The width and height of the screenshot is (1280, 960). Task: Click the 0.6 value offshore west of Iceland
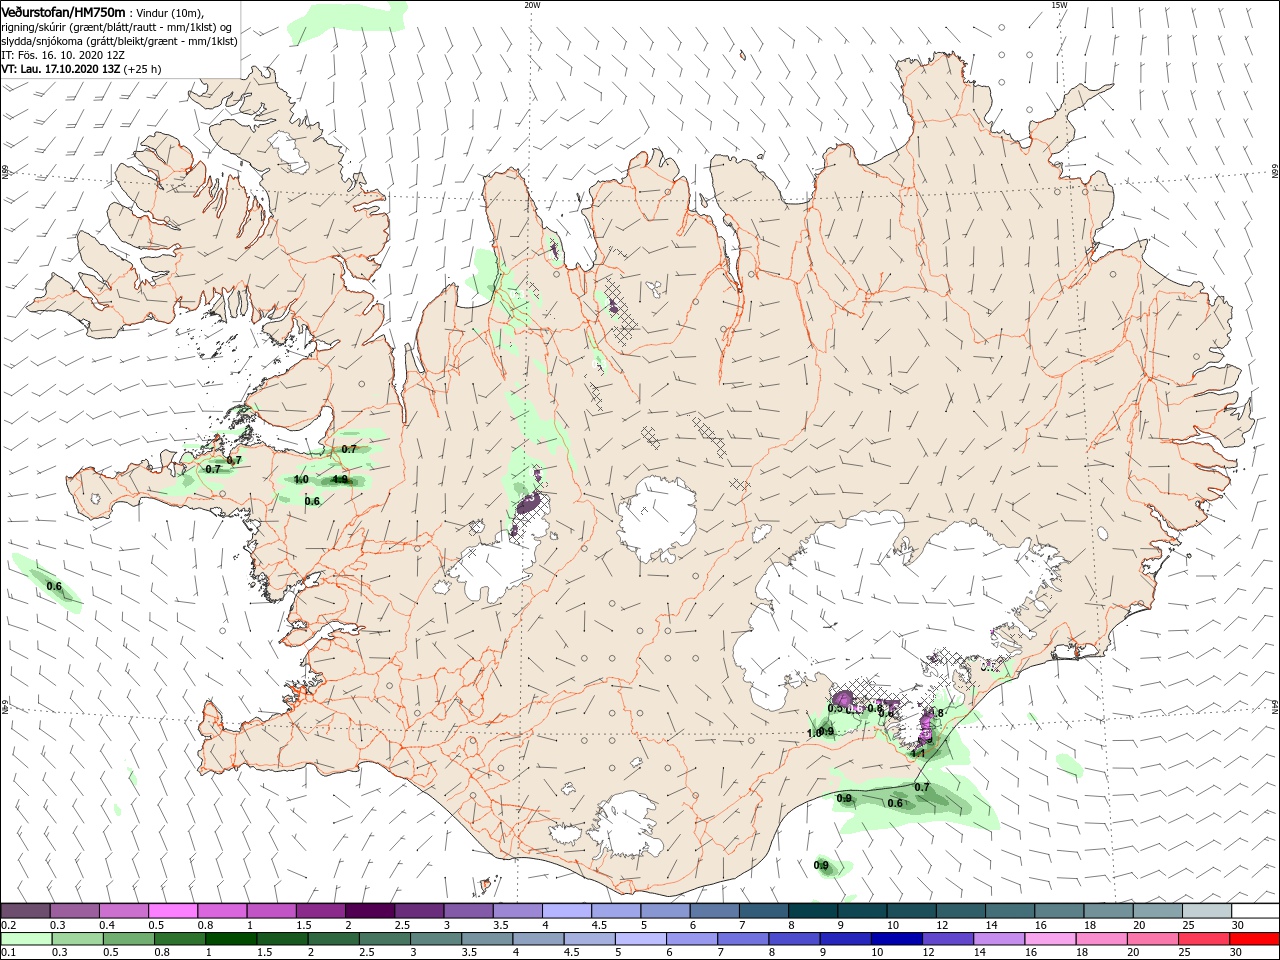tap(54, 586)
